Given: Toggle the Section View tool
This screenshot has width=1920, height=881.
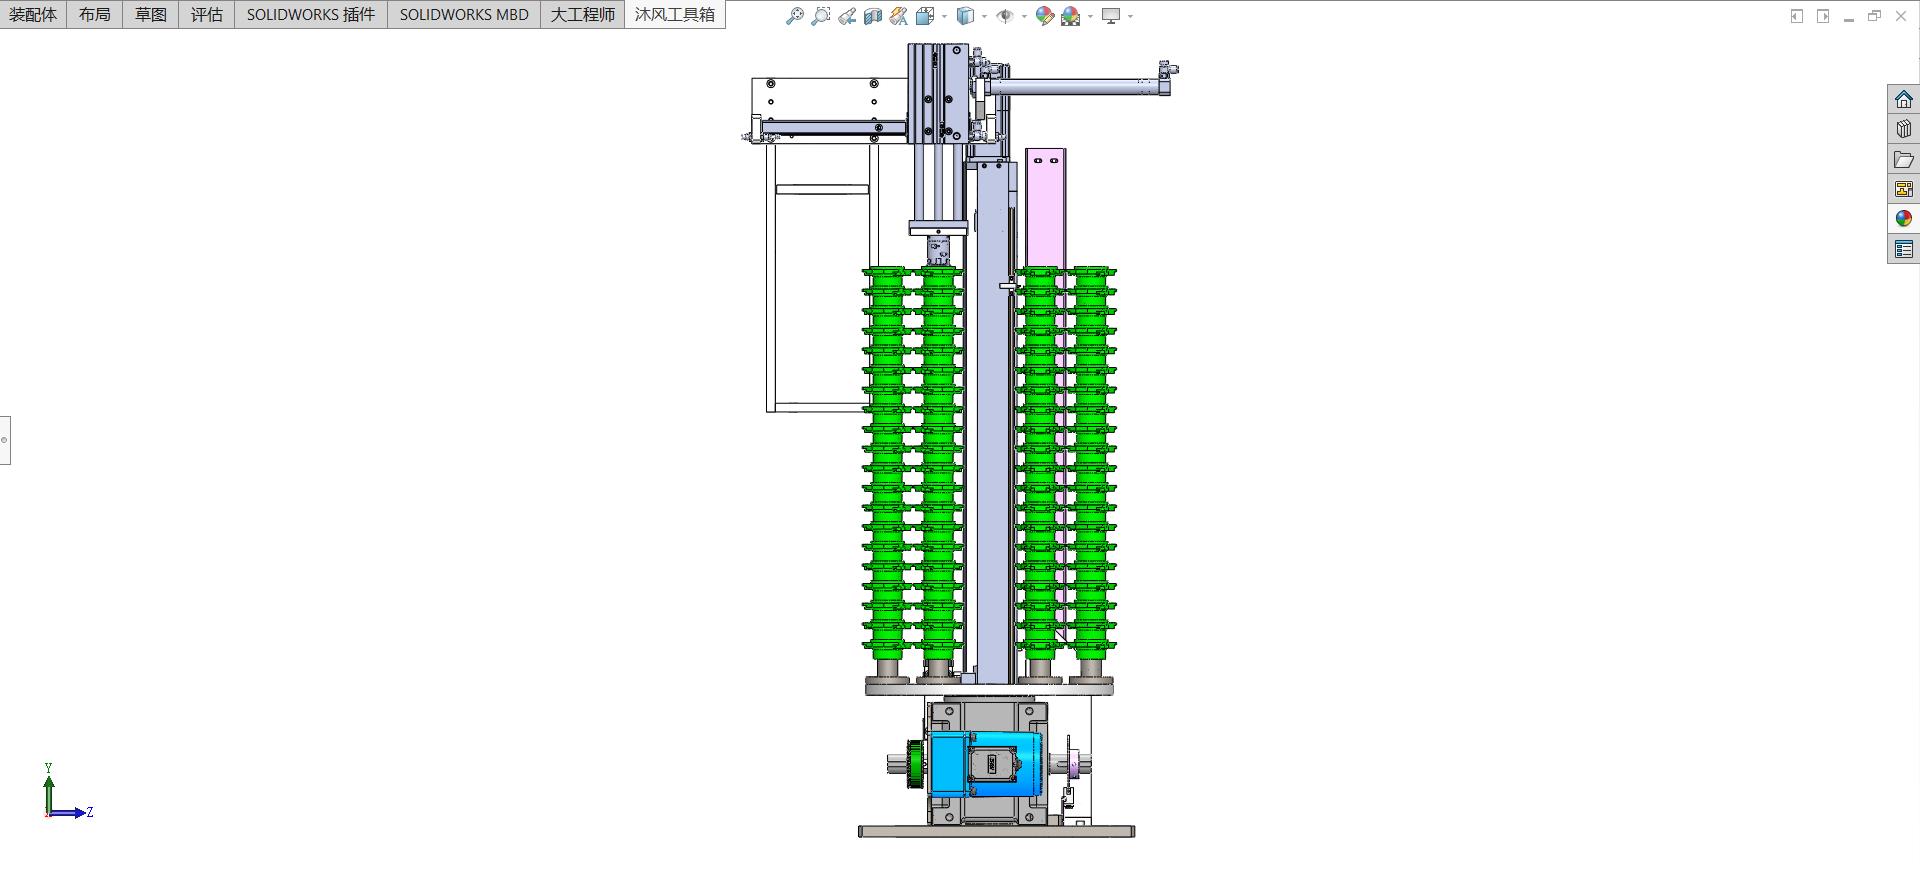Looking at the screenshot, I should click(873, 16).
